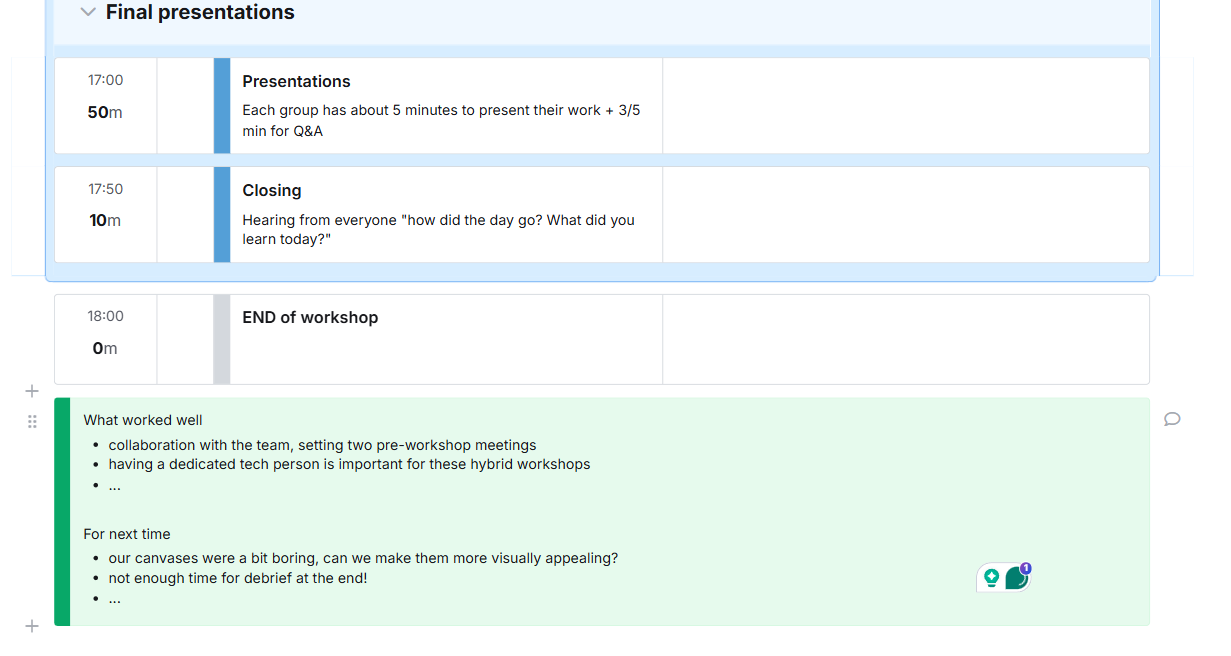
Task: Click the blue color bar of Presentations
Action: (x=222, y=106)
